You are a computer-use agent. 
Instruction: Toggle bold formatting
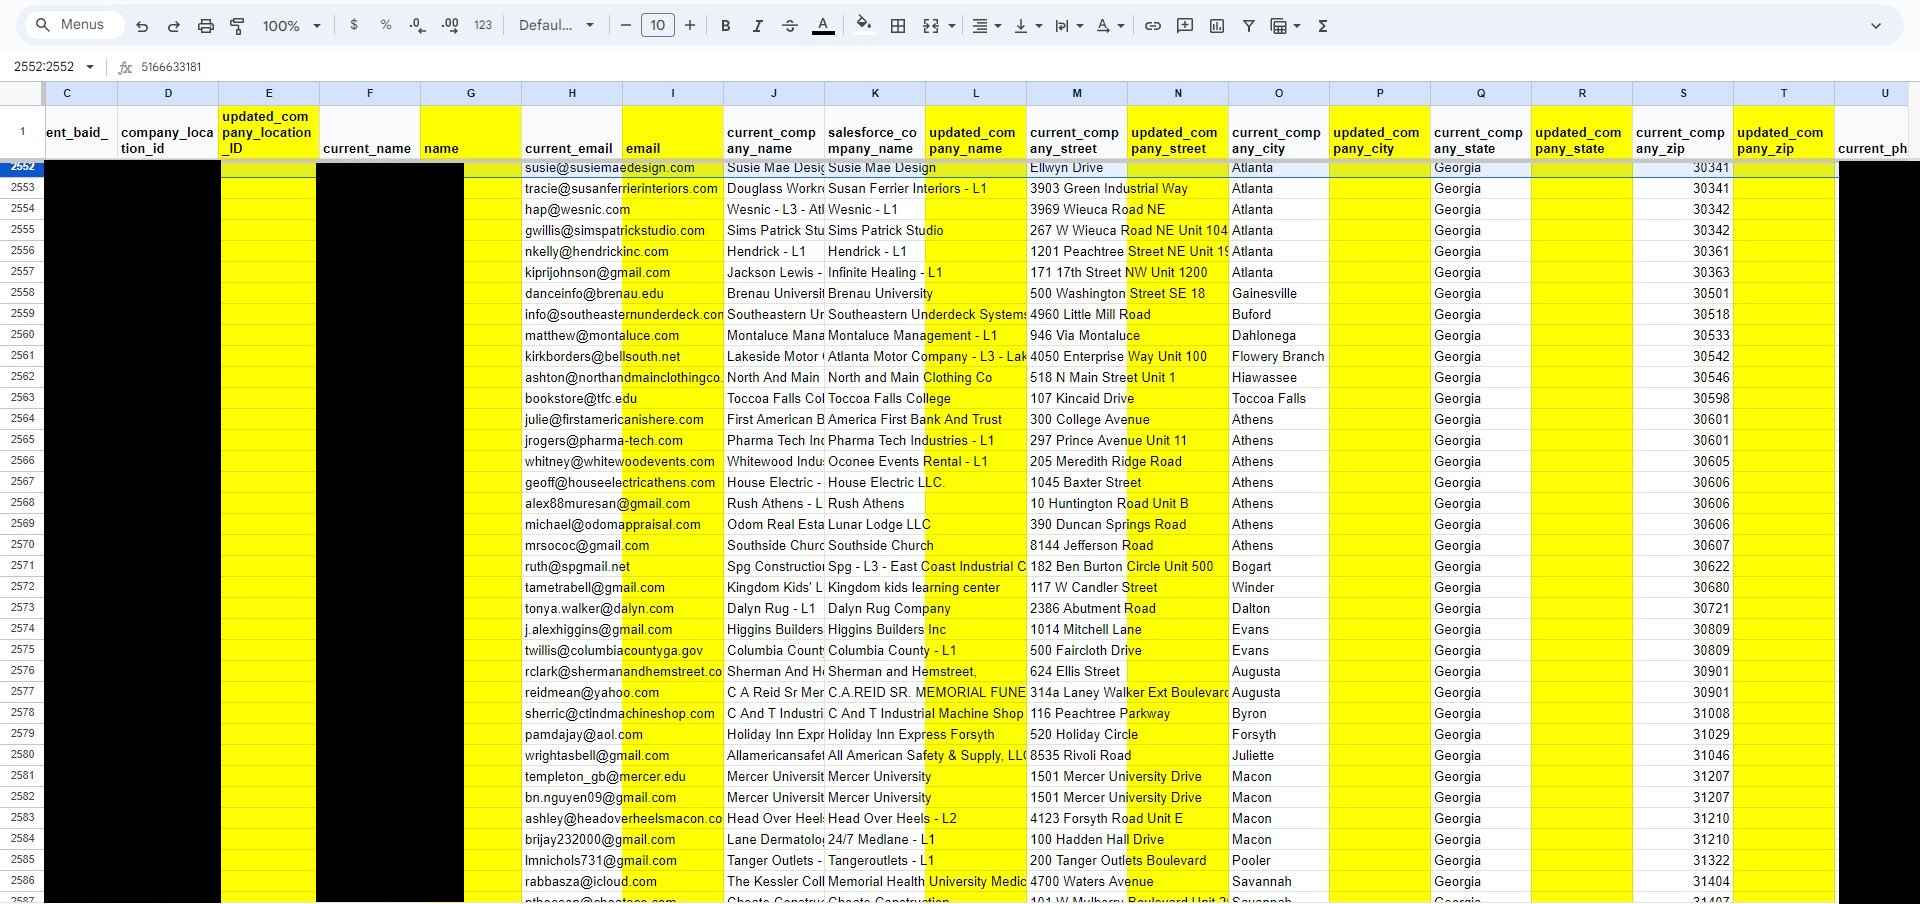(726, 26)
